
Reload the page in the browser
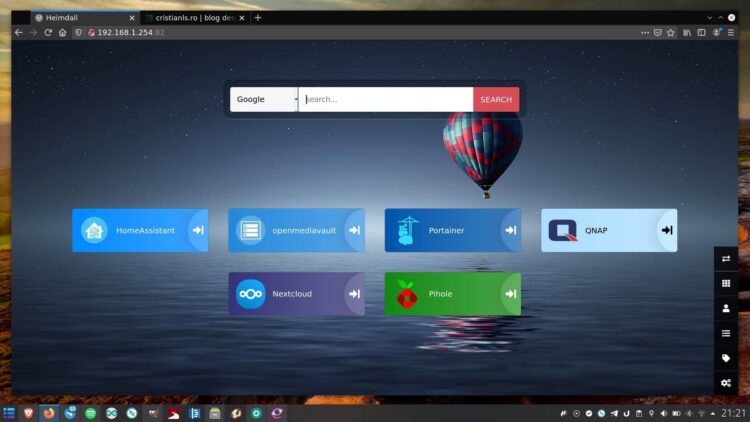coord(48,33)
